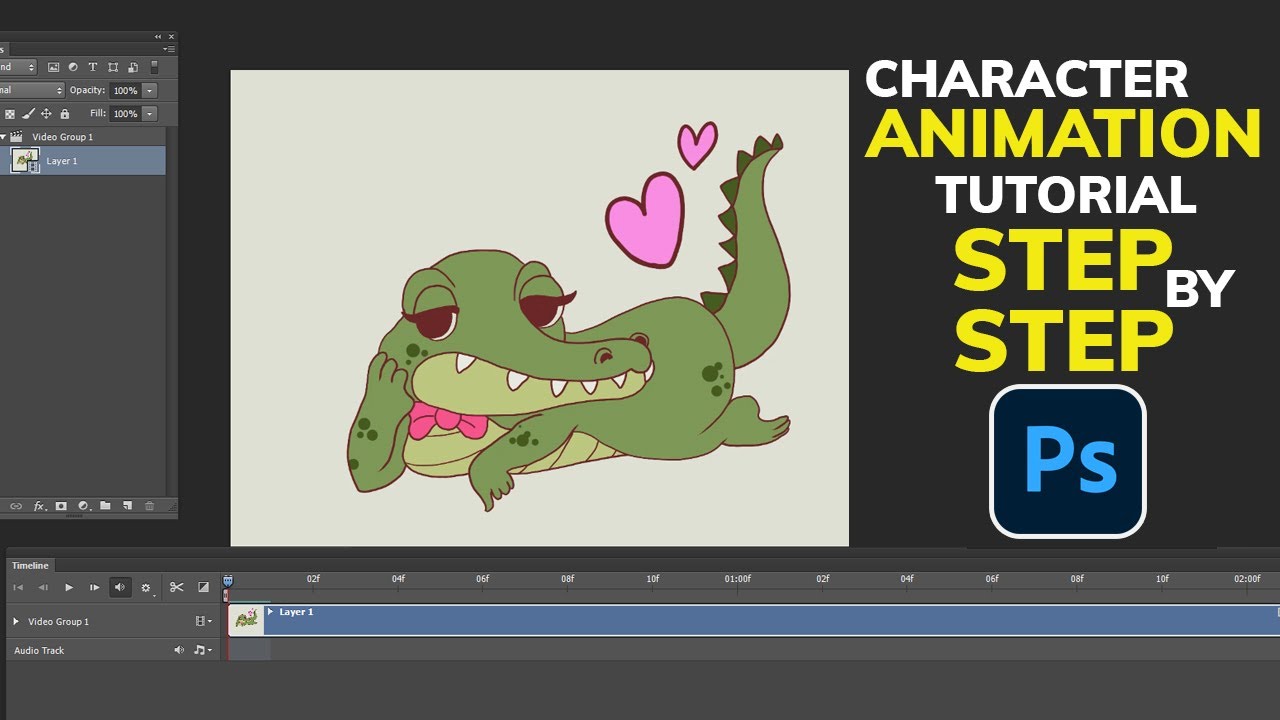Filter layers by adjustment layer type

pos(73,67)
